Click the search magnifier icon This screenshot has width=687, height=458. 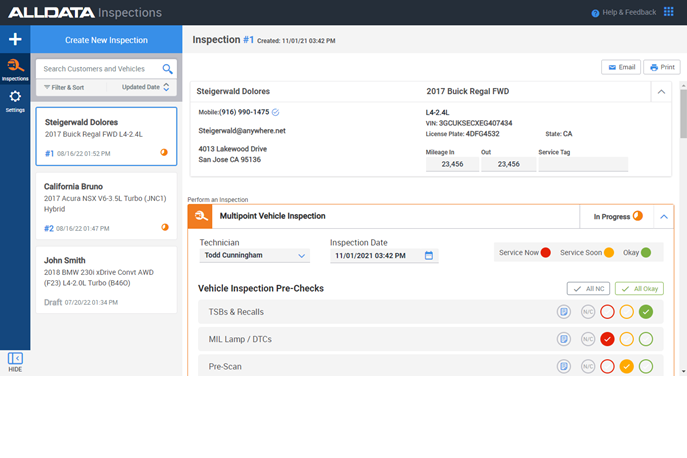pos(167,69)
